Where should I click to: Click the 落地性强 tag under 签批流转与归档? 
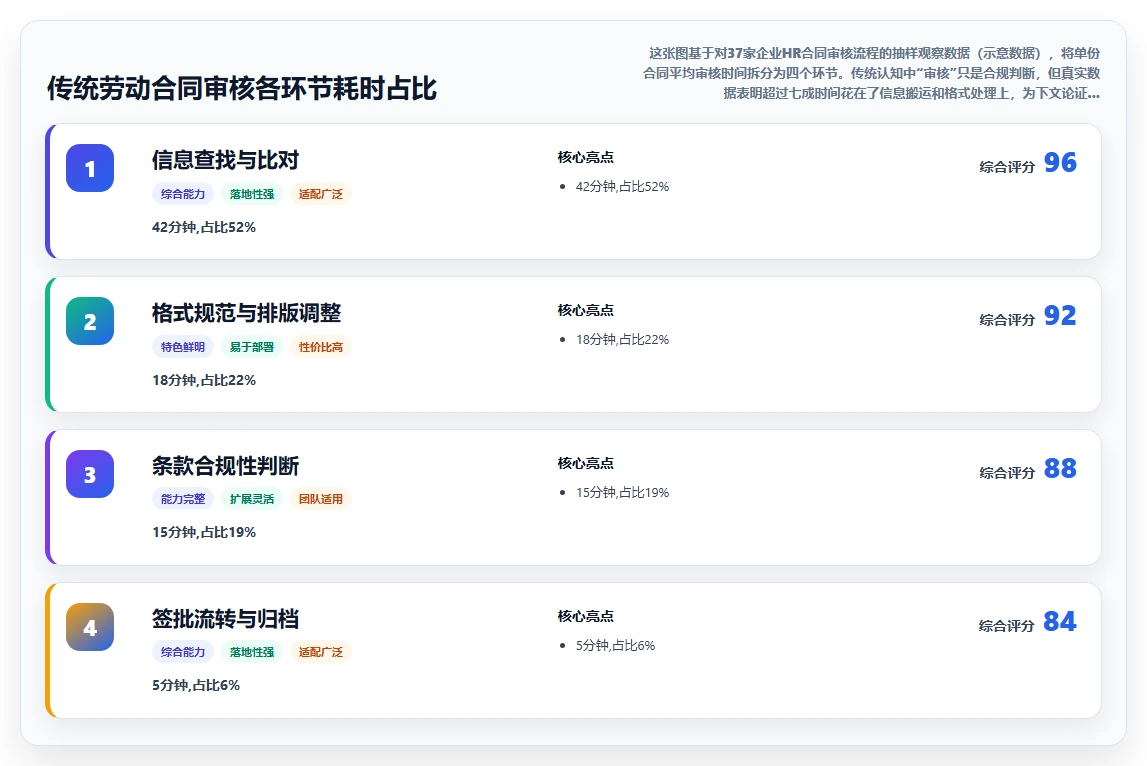tap(252, 652)
